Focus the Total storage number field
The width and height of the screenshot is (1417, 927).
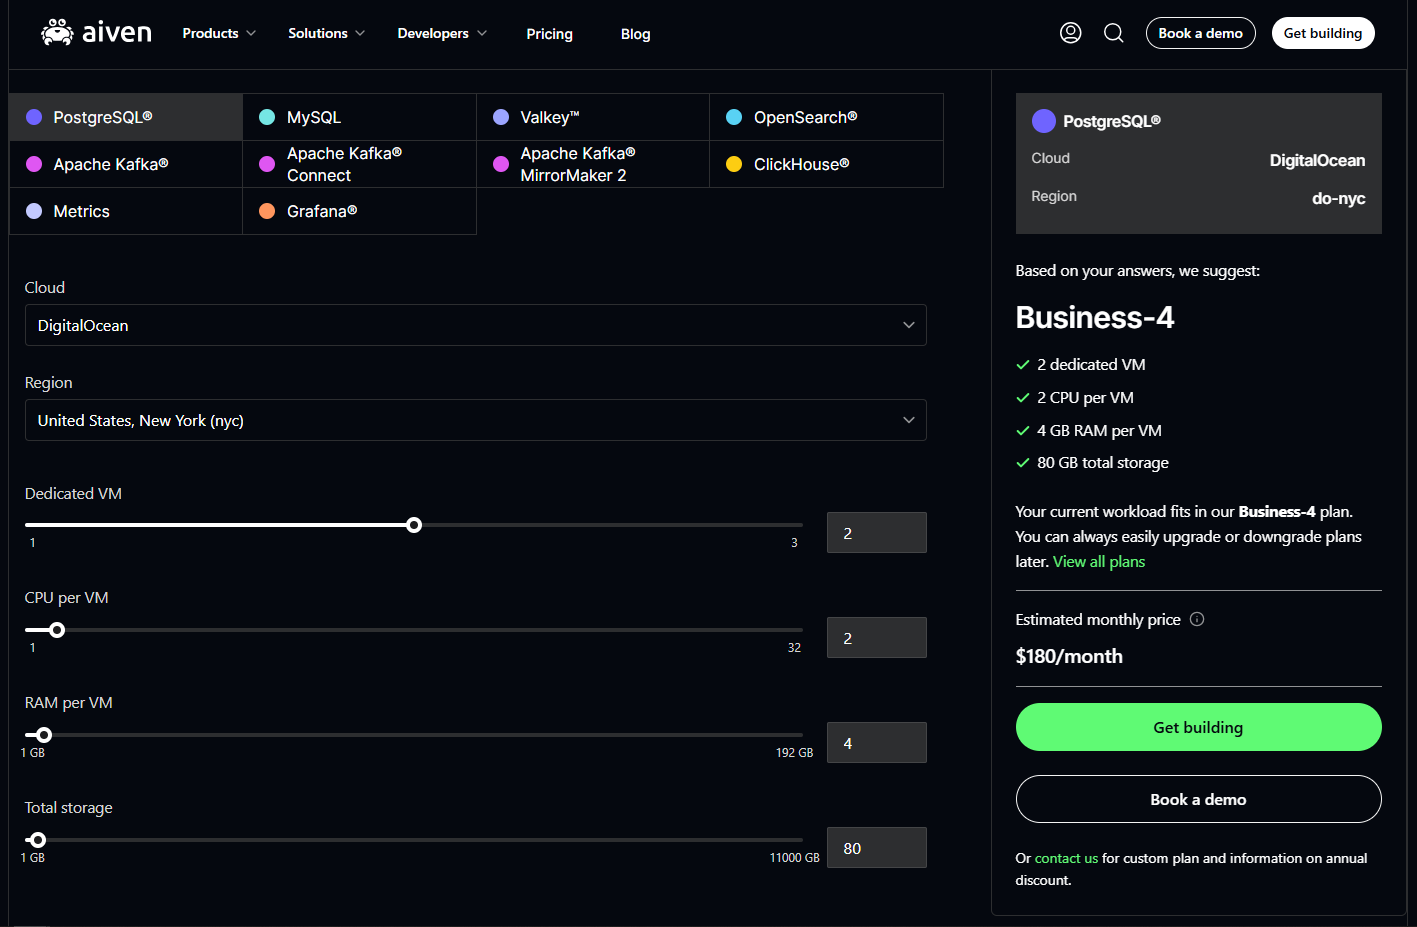877,848
